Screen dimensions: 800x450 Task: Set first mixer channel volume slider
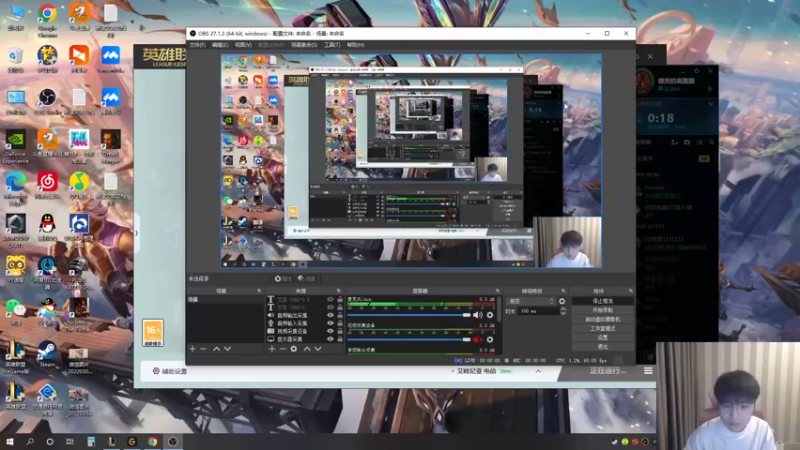pos(409,315)
